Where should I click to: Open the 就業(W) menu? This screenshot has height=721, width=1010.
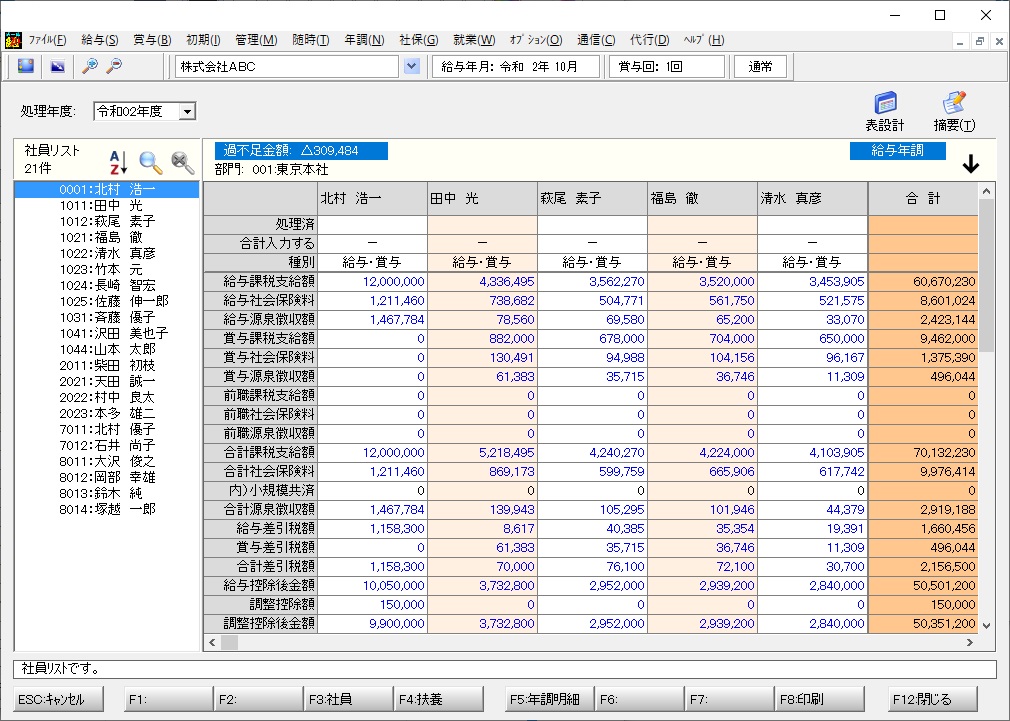(474, 40)
